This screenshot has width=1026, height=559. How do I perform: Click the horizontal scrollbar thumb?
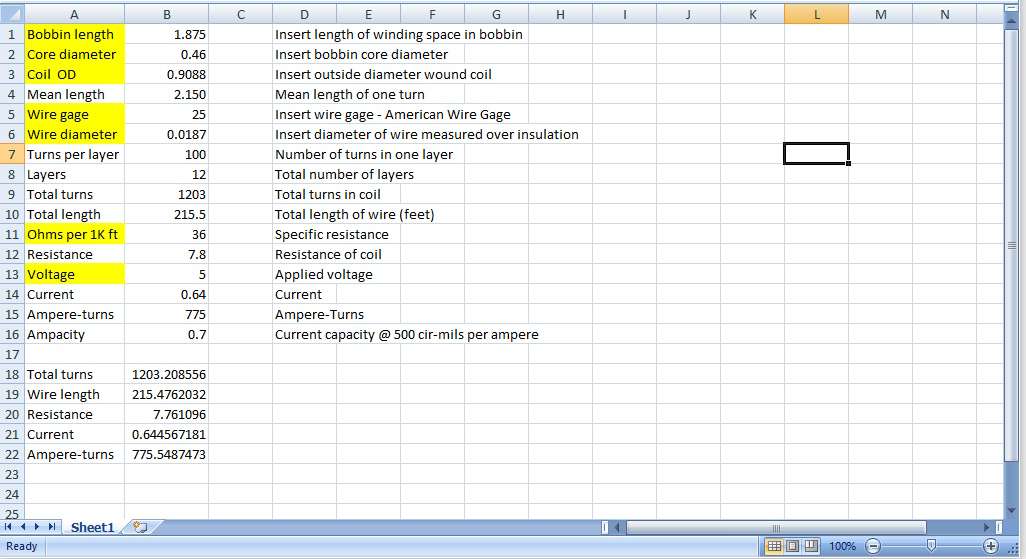[776, 528]
